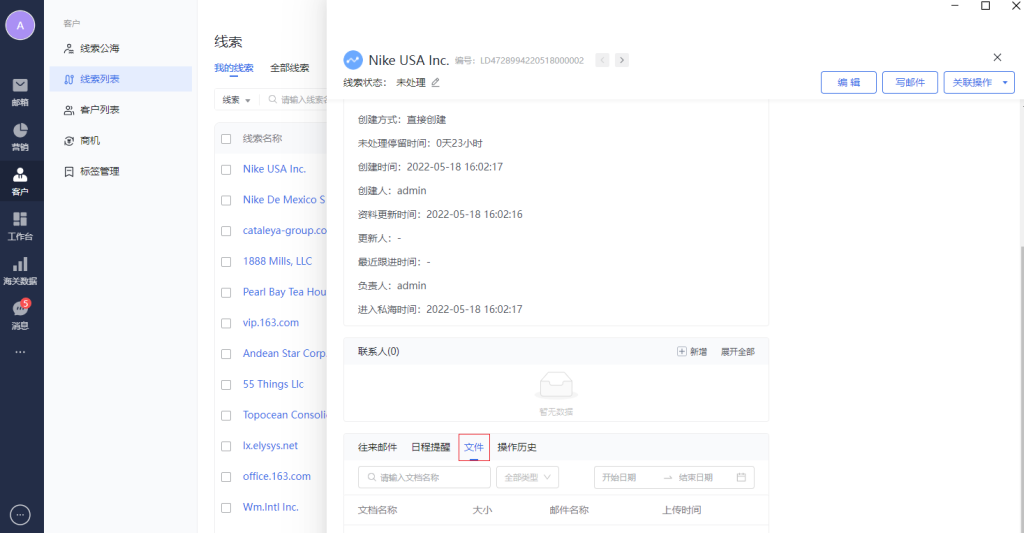Switch to the 往来邮件 tab
Image resolution: width=1024 pixels, height=533 pixels.
377,447
